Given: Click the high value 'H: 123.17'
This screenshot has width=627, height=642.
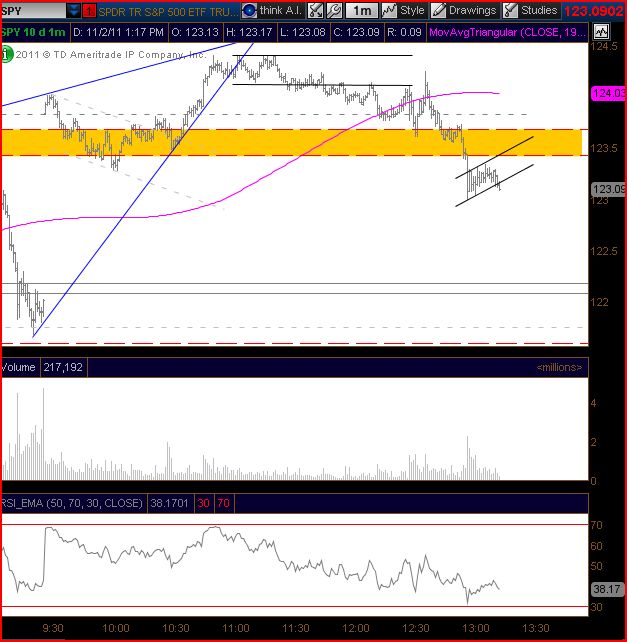Looking at the screenshot, I should [x=249, y=32].
